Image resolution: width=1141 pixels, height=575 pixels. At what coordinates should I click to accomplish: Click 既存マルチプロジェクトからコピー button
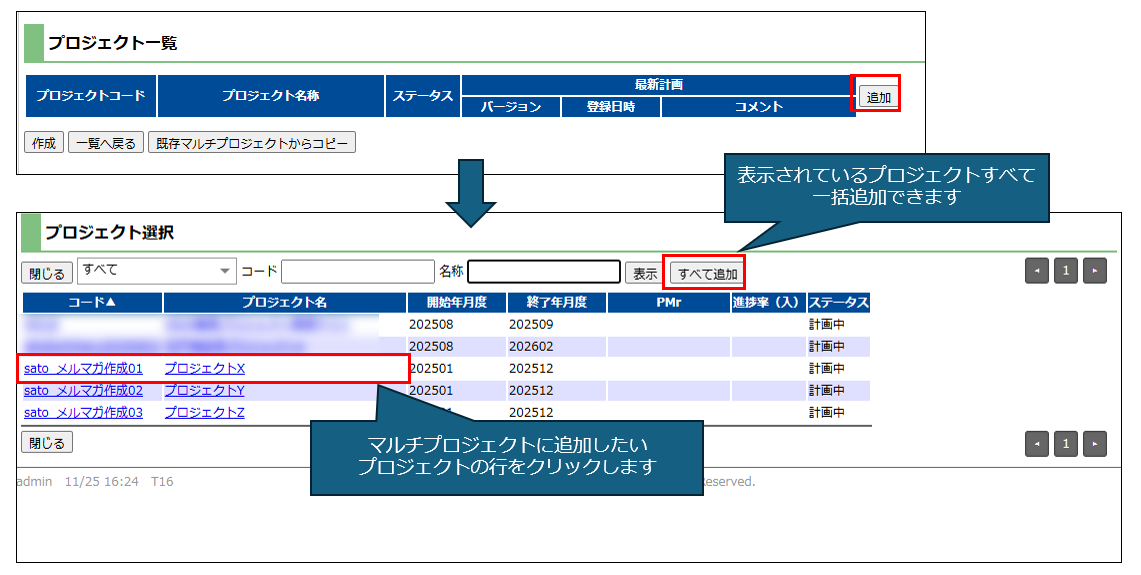click(251, 143)
